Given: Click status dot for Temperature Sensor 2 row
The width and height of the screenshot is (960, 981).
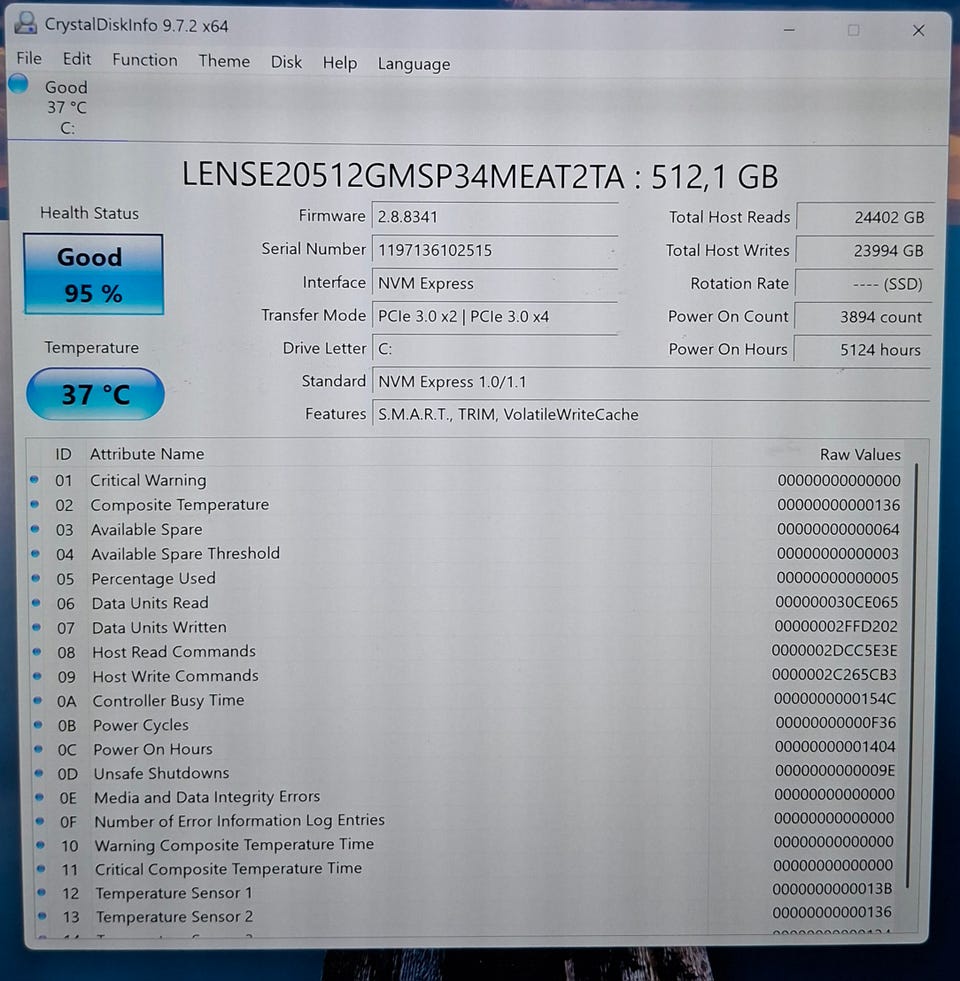Looking at the screenshot, I should coord(43,916).
